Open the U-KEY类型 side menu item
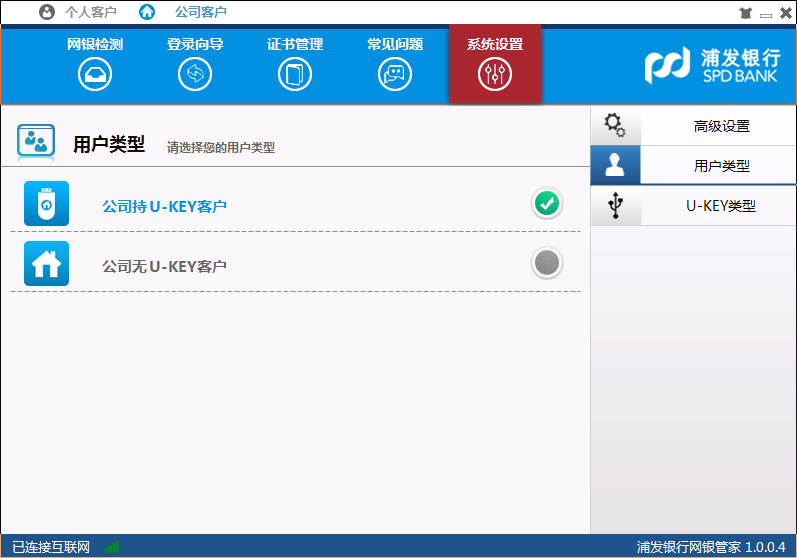 [x=720, y=206]
